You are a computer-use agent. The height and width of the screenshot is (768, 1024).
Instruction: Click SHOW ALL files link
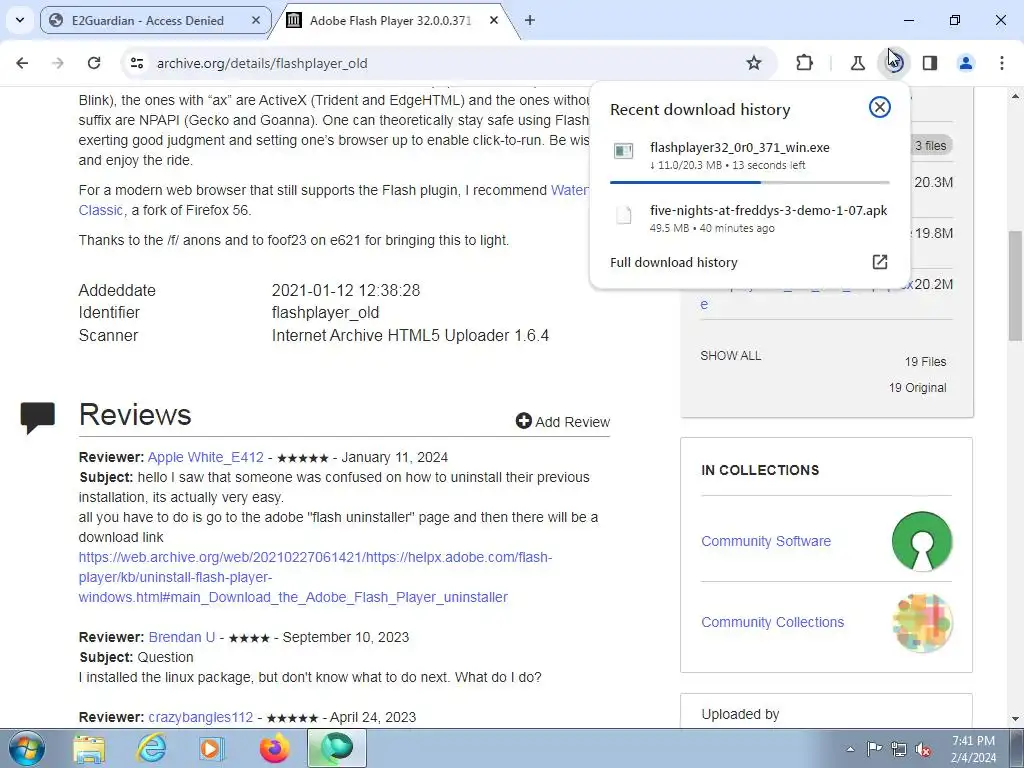point(731,356)
